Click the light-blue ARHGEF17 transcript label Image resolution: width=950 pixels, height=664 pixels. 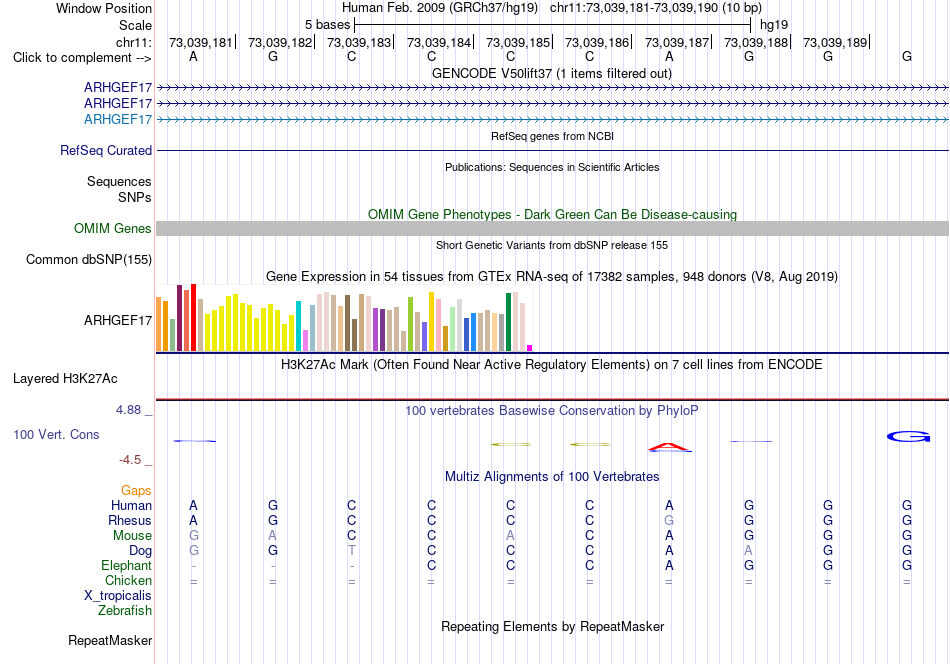pyautogui.click(x=118, y=119)
